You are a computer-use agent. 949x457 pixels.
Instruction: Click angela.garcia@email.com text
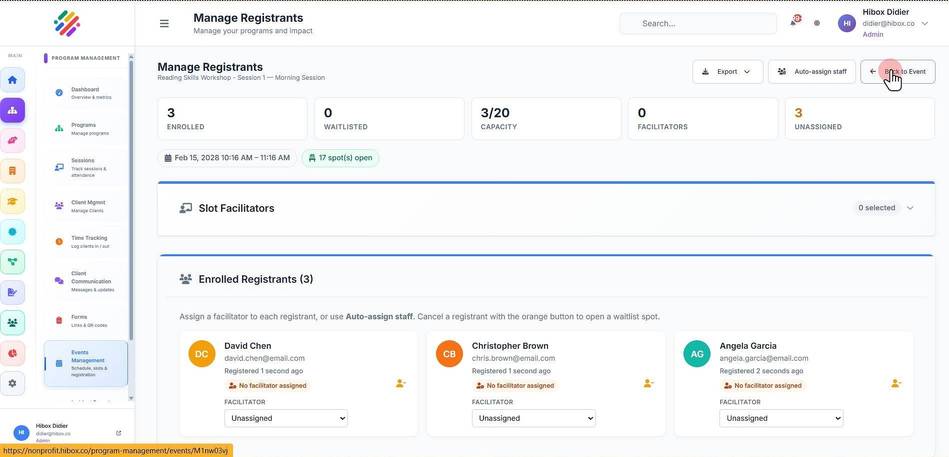coord(764,358)
